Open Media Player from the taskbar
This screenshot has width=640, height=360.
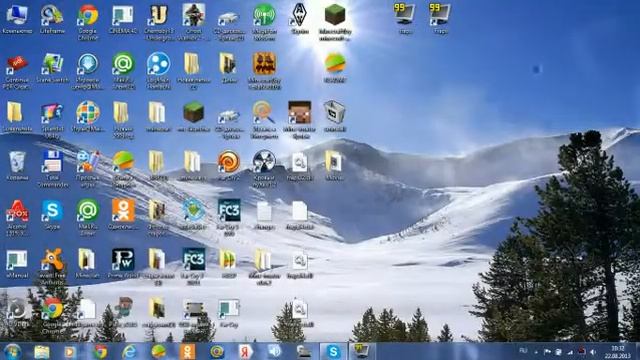click(70, 351)
